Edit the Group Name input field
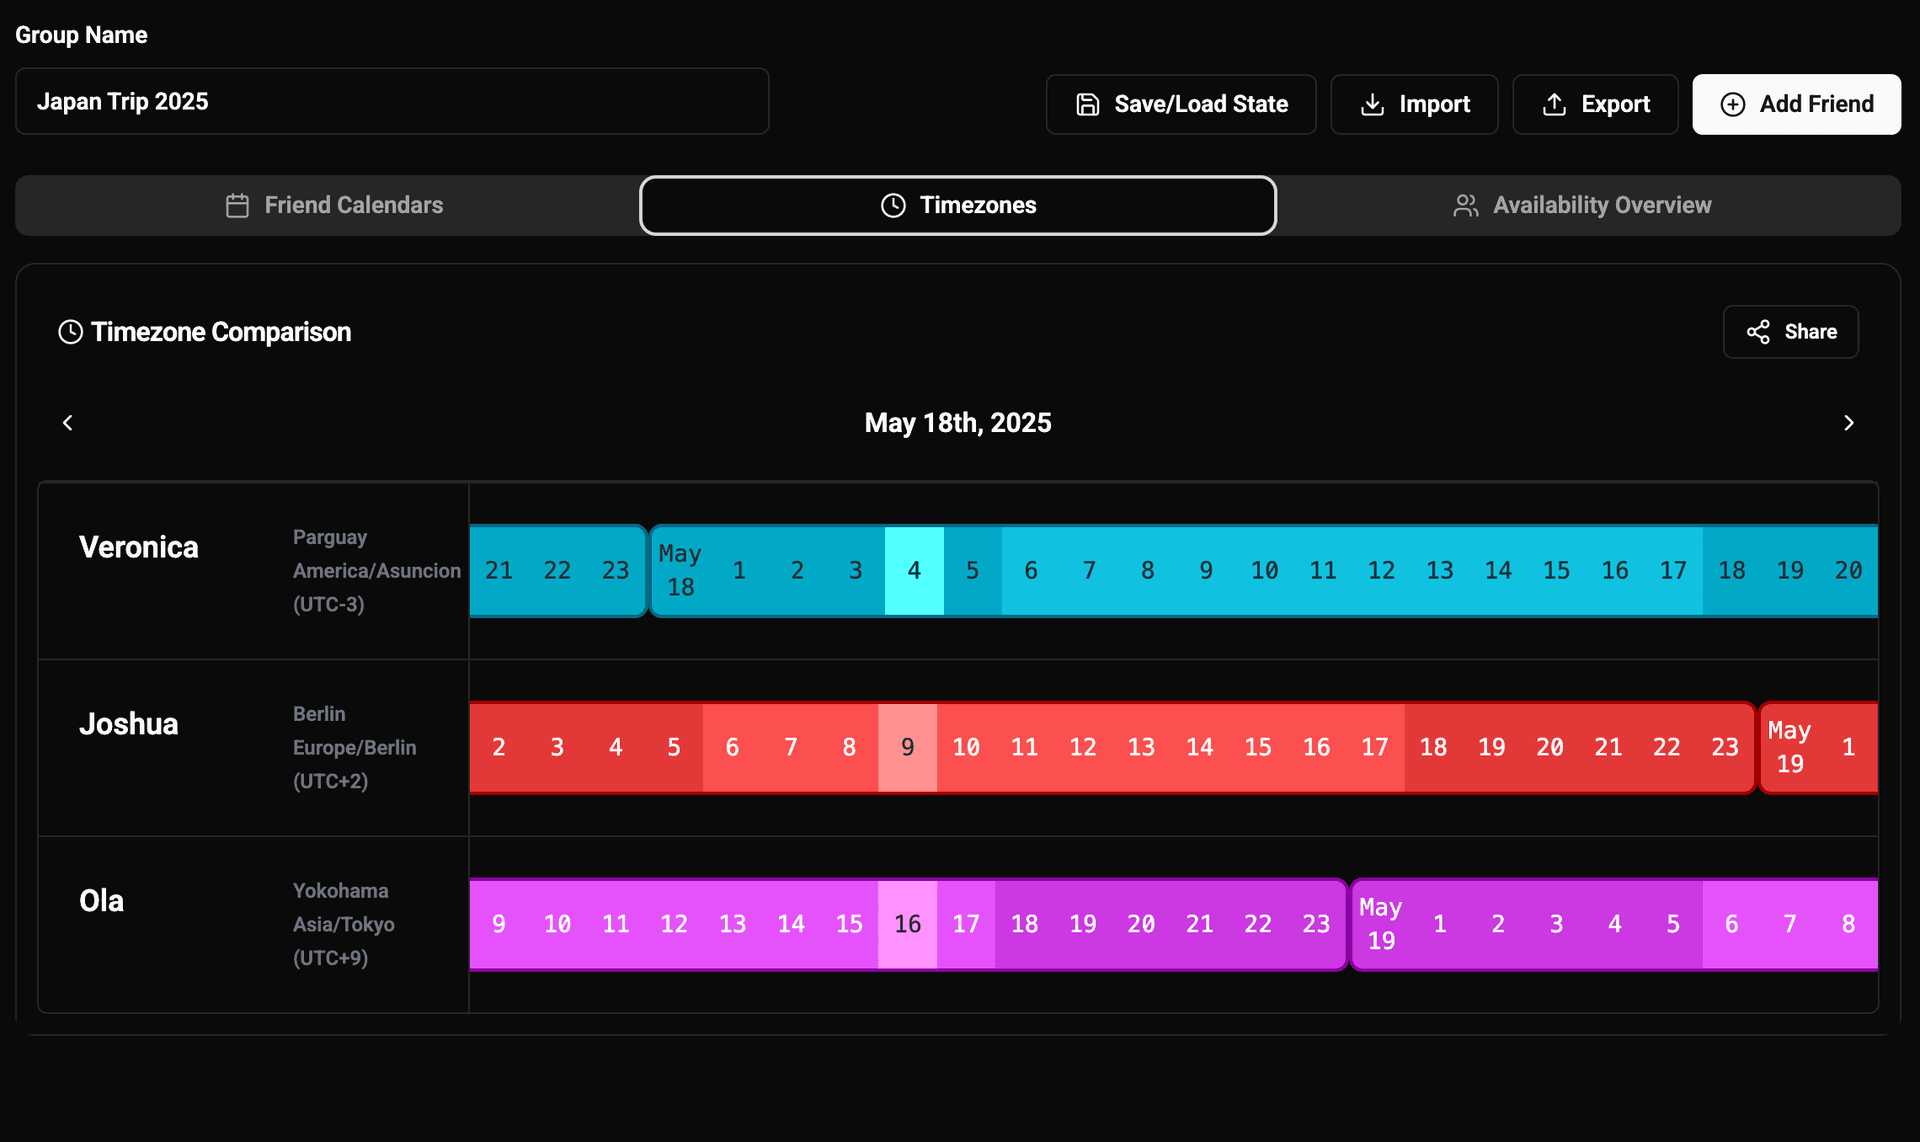The width and height of the screenshot is (1920, 1142). coord(392,101)
